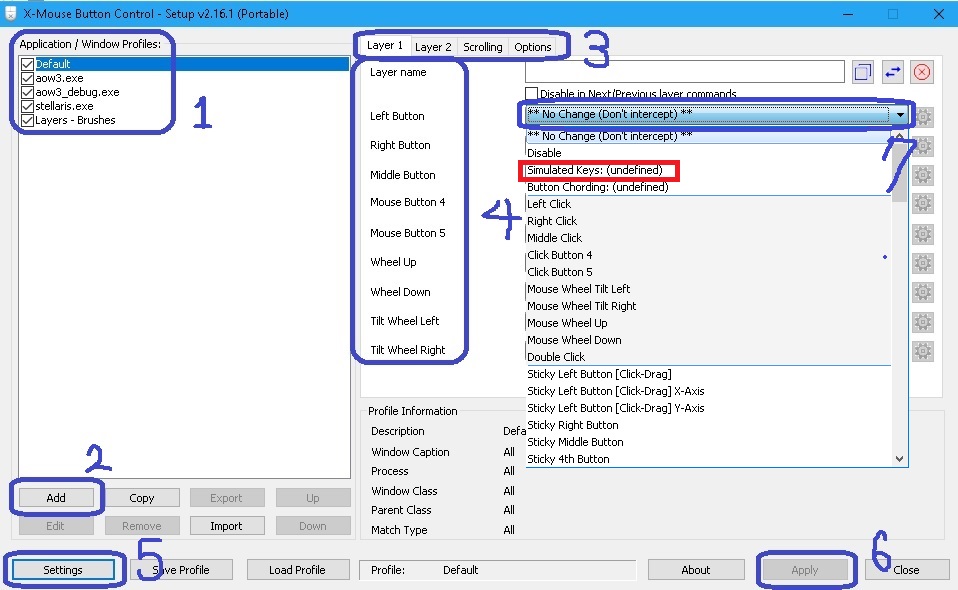Image resolution: width=958 pixels, height=590 pixels.
Task: Click the Add profile button
Action: pos(56,498)
